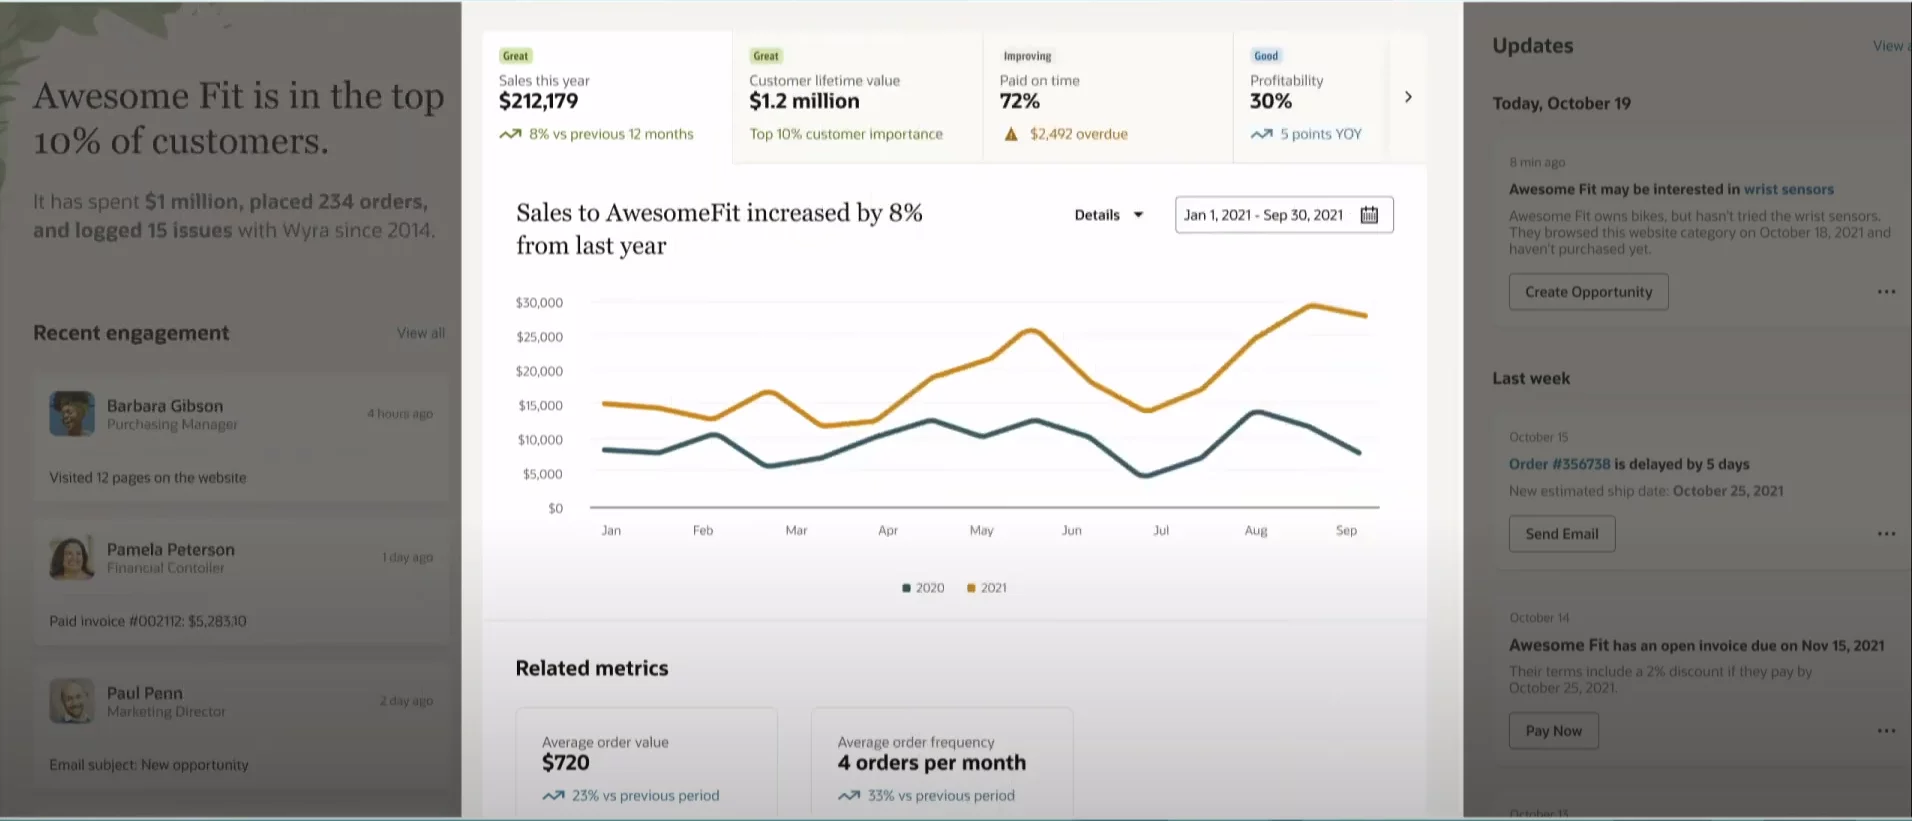1912x821 pixels.
Task: Click Pamela Peterson's profile avatar
Action: point(72,557)
